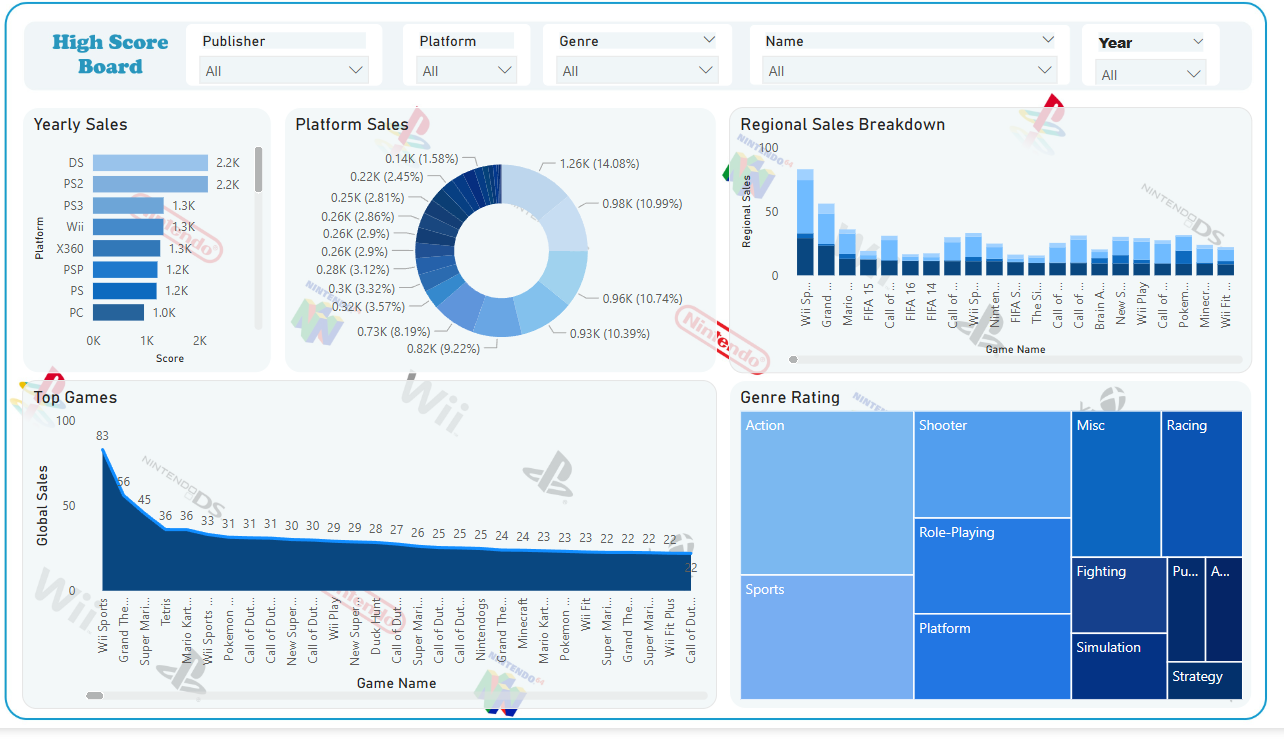1284x739 pixels.
Task: Click the "Top Games" chart title
Action: tap(76, 398)
